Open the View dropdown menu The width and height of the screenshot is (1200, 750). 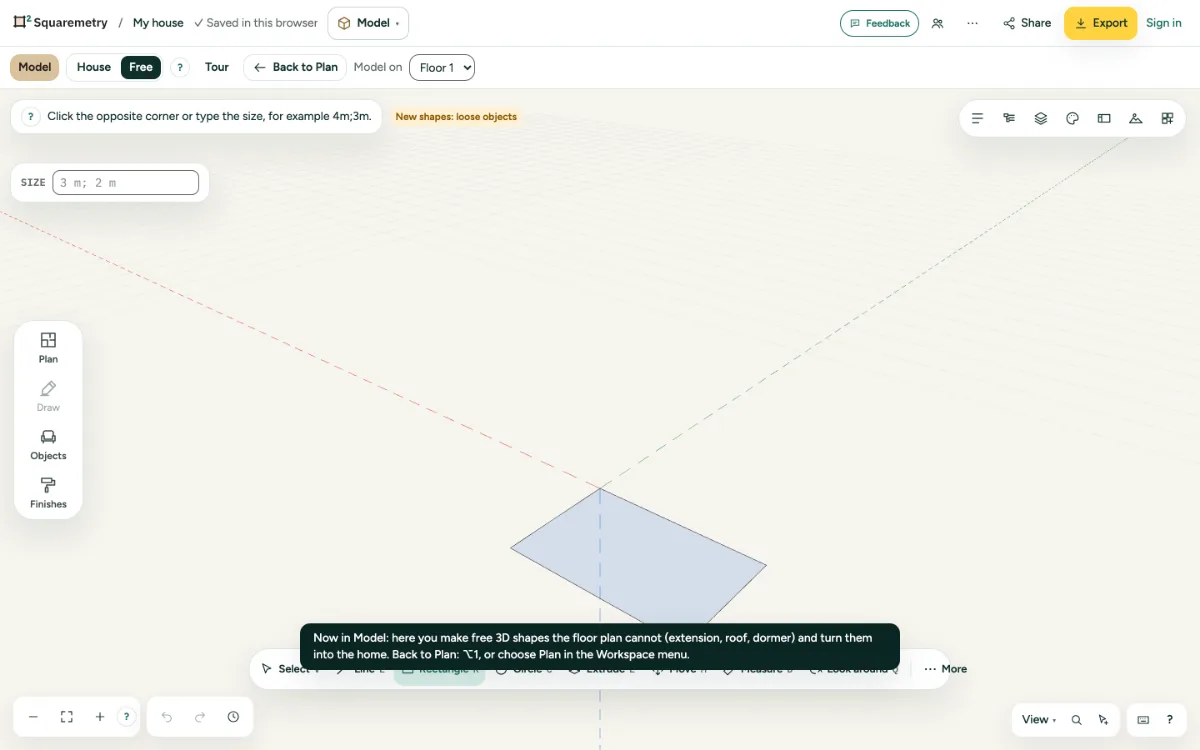click(1038, 720)
